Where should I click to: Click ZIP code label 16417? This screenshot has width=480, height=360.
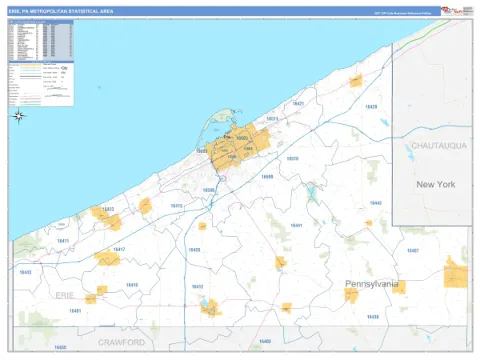pos(119,249)
